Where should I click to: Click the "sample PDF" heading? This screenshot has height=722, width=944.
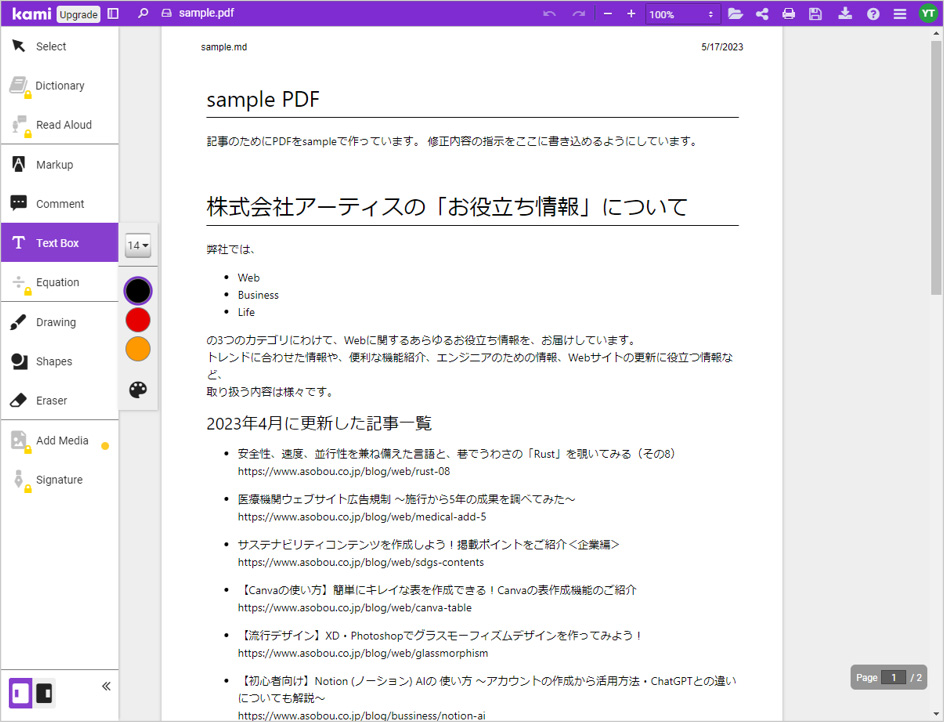click(263, 99)
